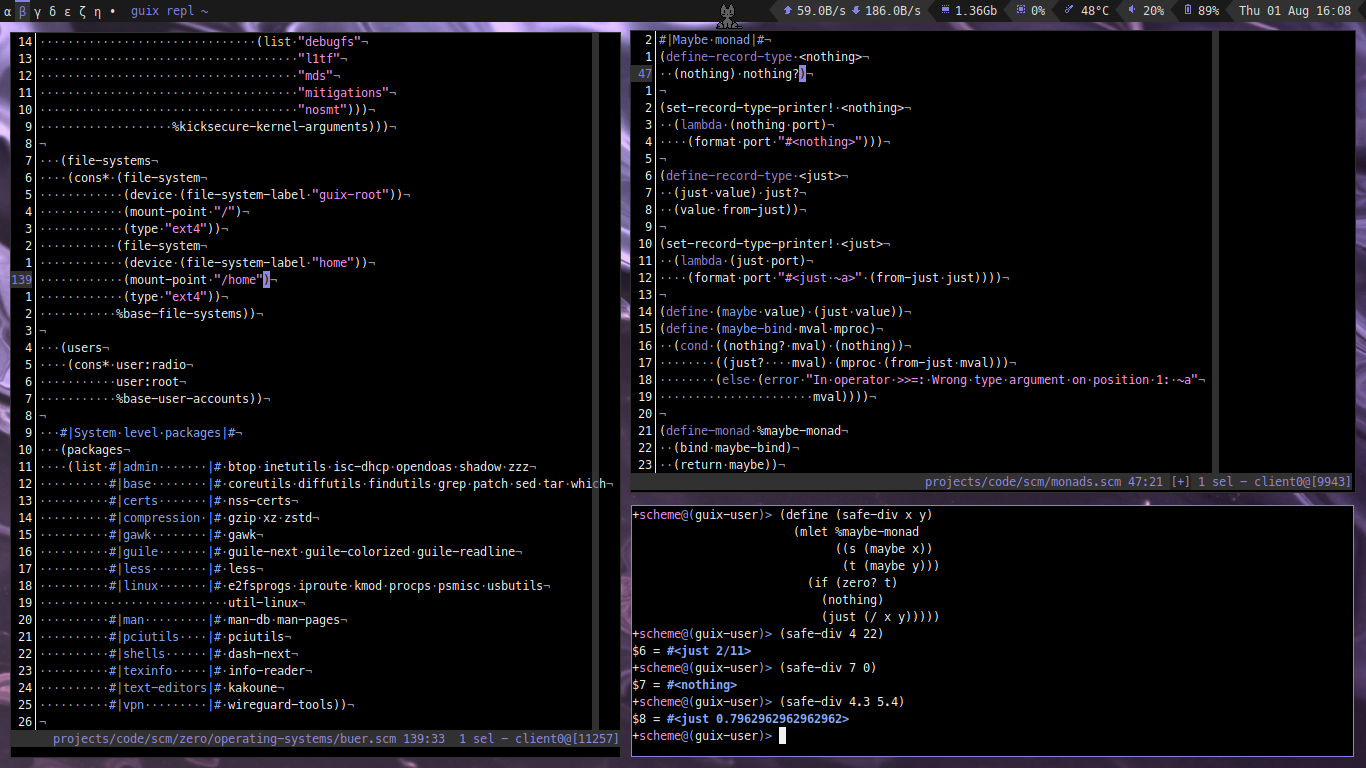This screenshot has width=1366, height=768.
Task: Click %base-user-accounts in the left editor
Action: pos(182,398)
